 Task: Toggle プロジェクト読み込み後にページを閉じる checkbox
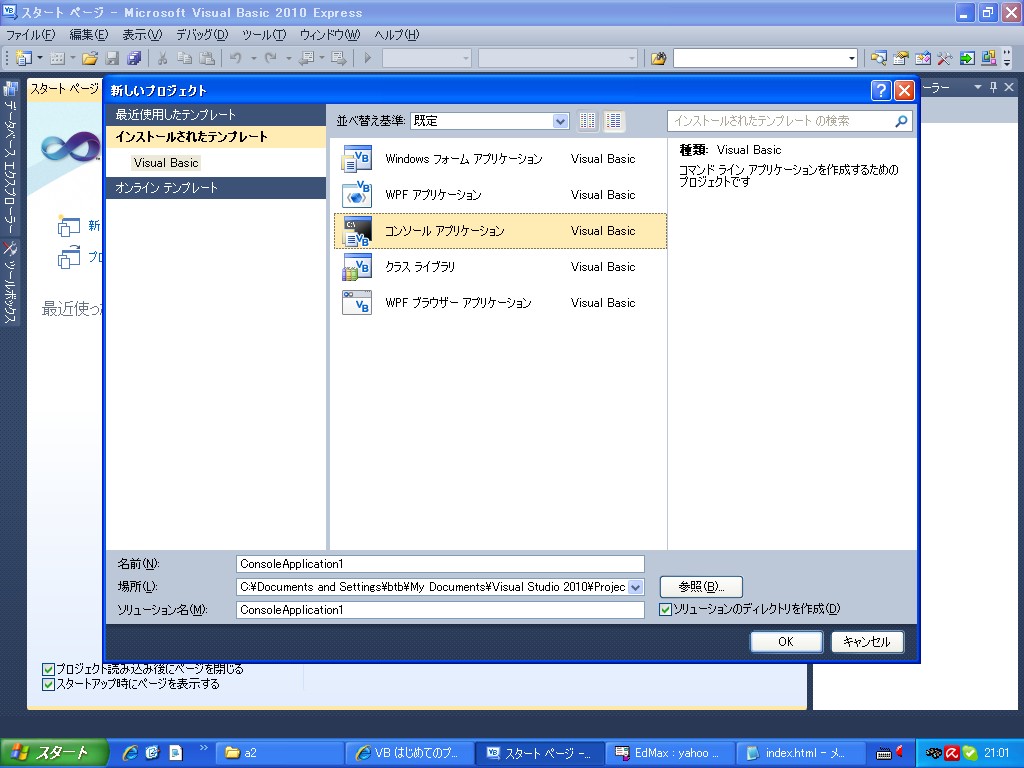tap(48, 669)
